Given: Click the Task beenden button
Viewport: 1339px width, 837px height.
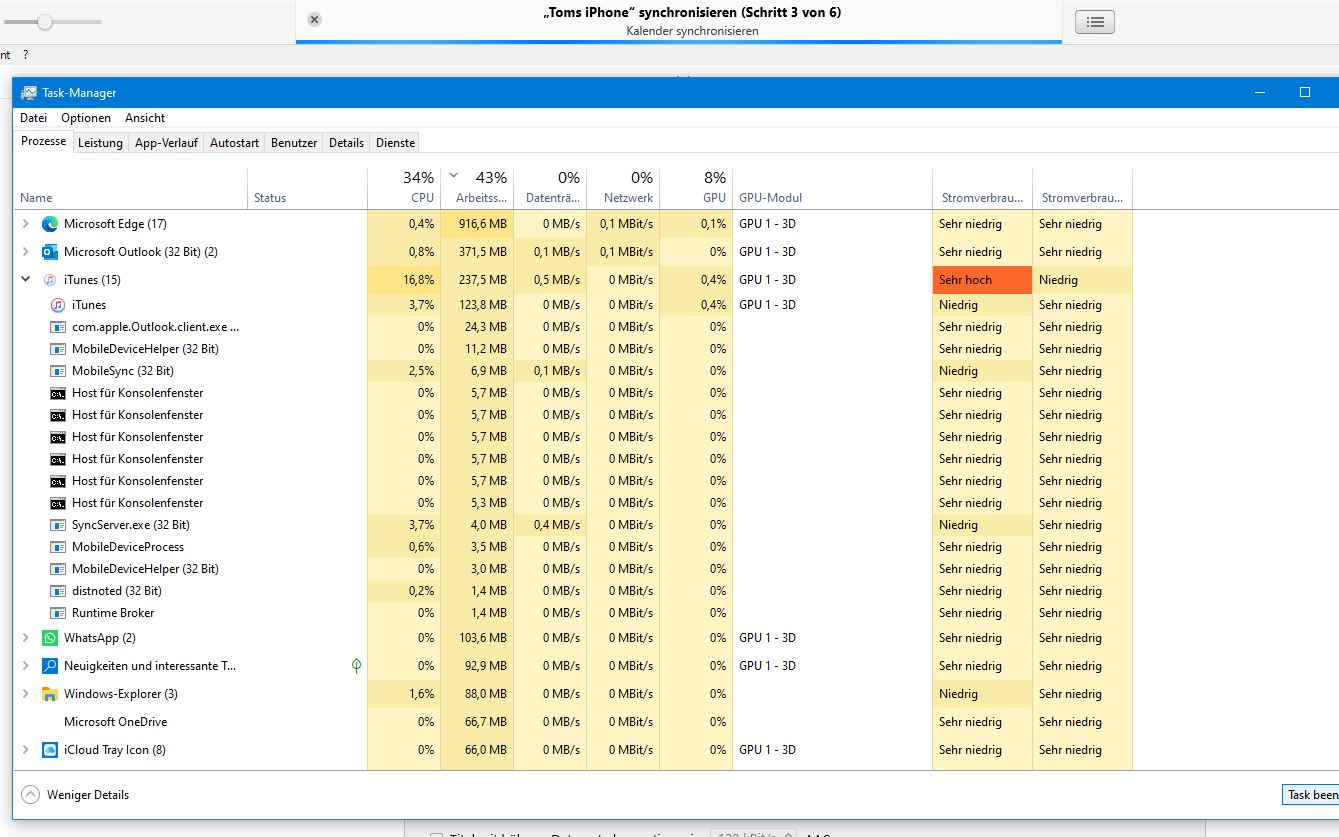Looking at the screenshot, I should point(1311,794).
